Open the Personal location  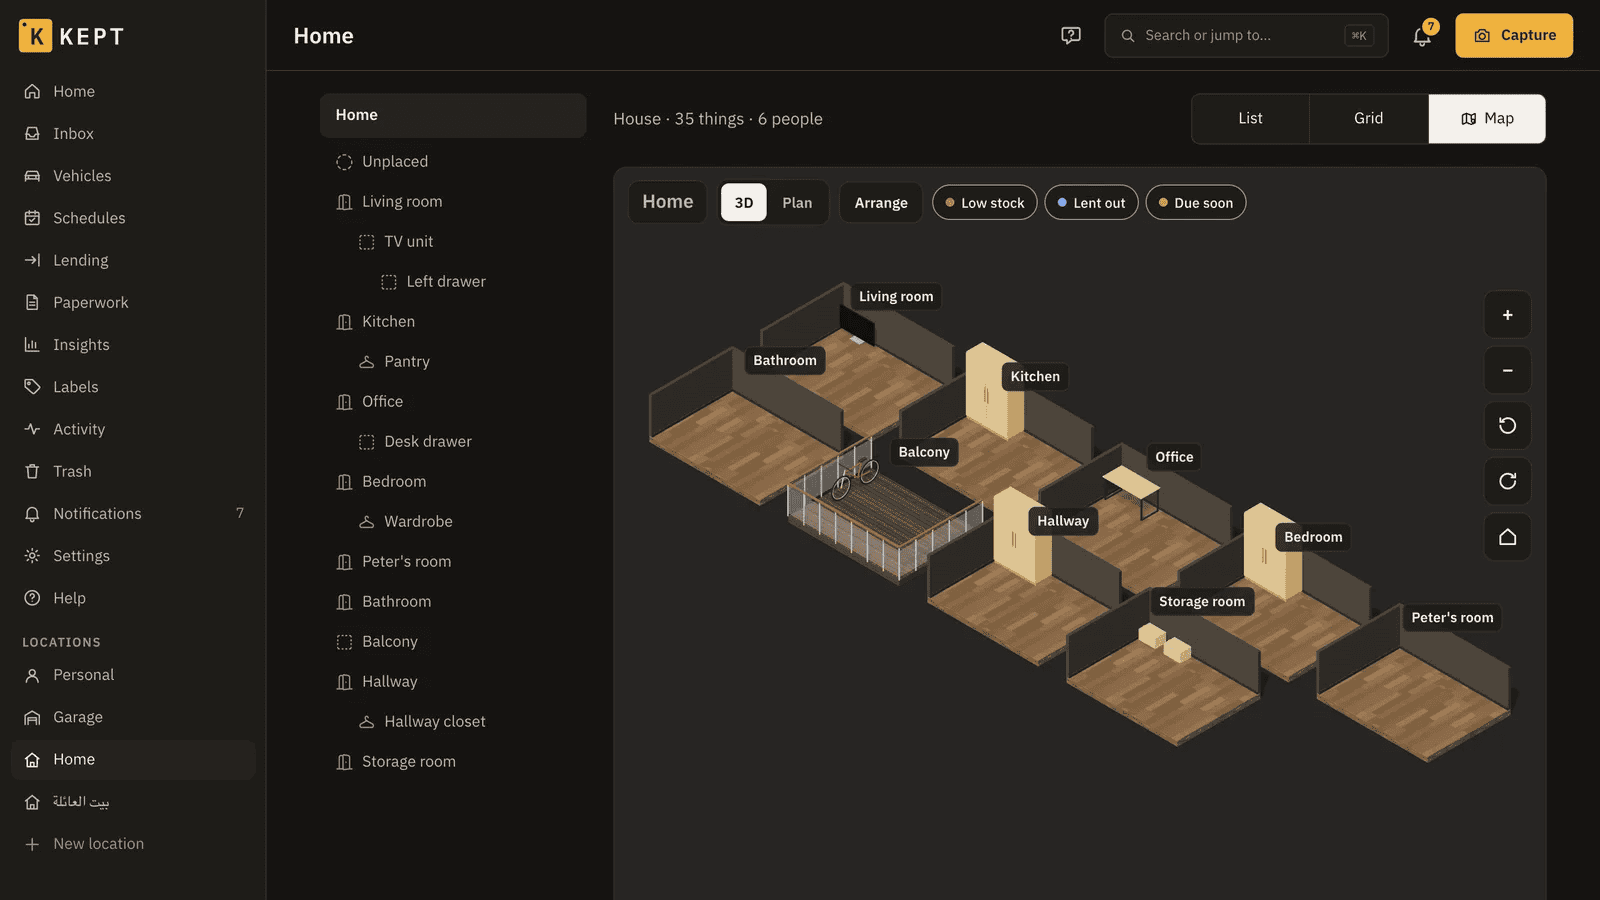(x=133, y=675)
